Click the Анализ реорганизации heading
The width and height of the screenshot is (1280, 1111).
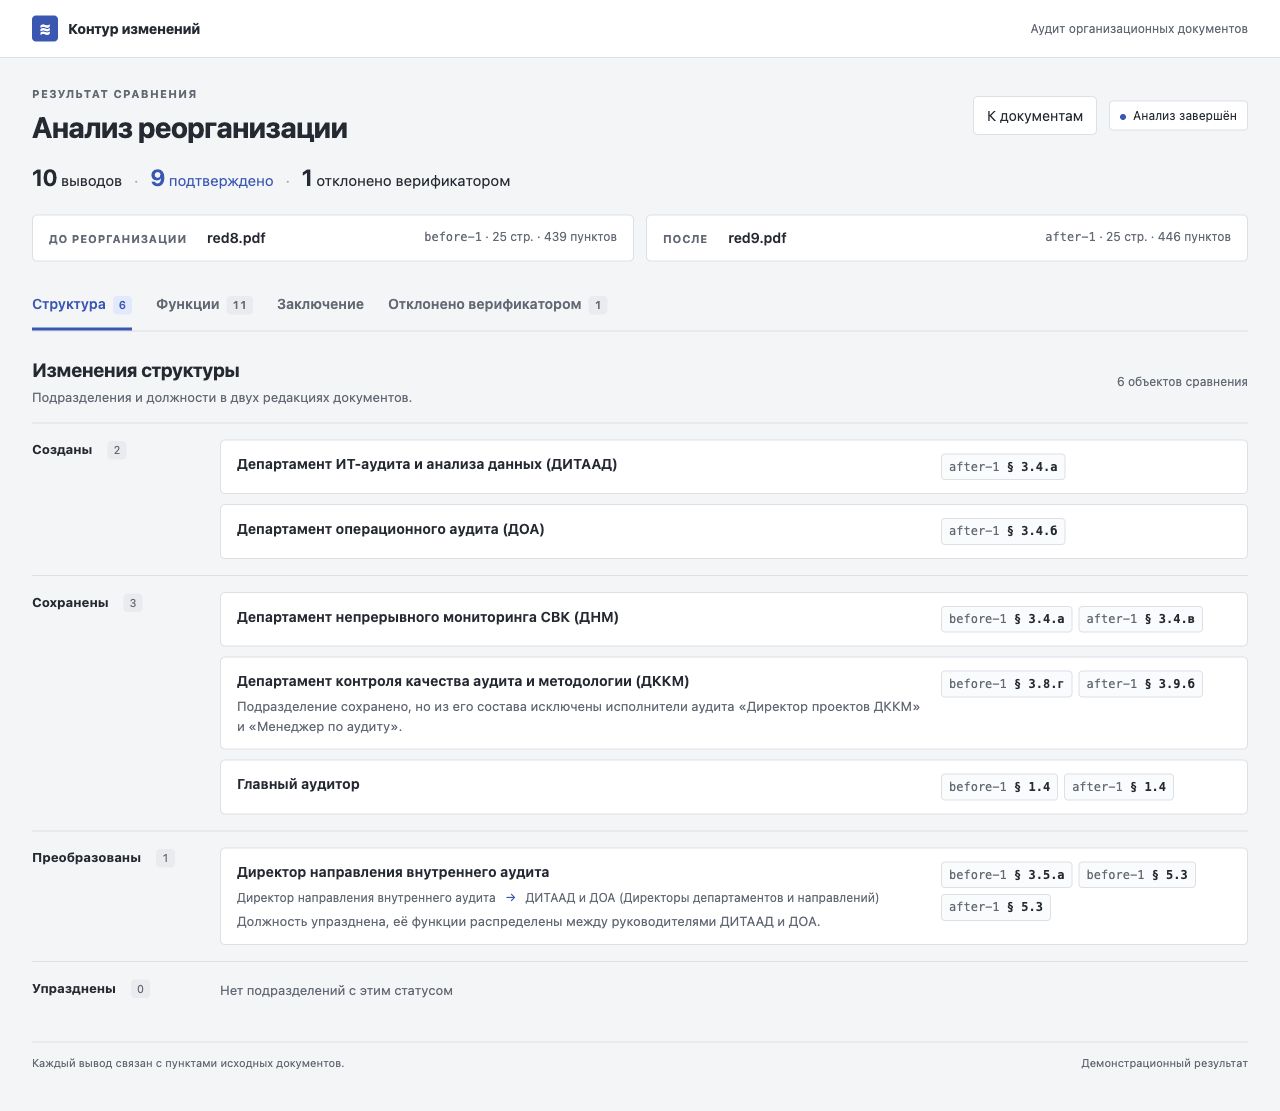[190, 128]
